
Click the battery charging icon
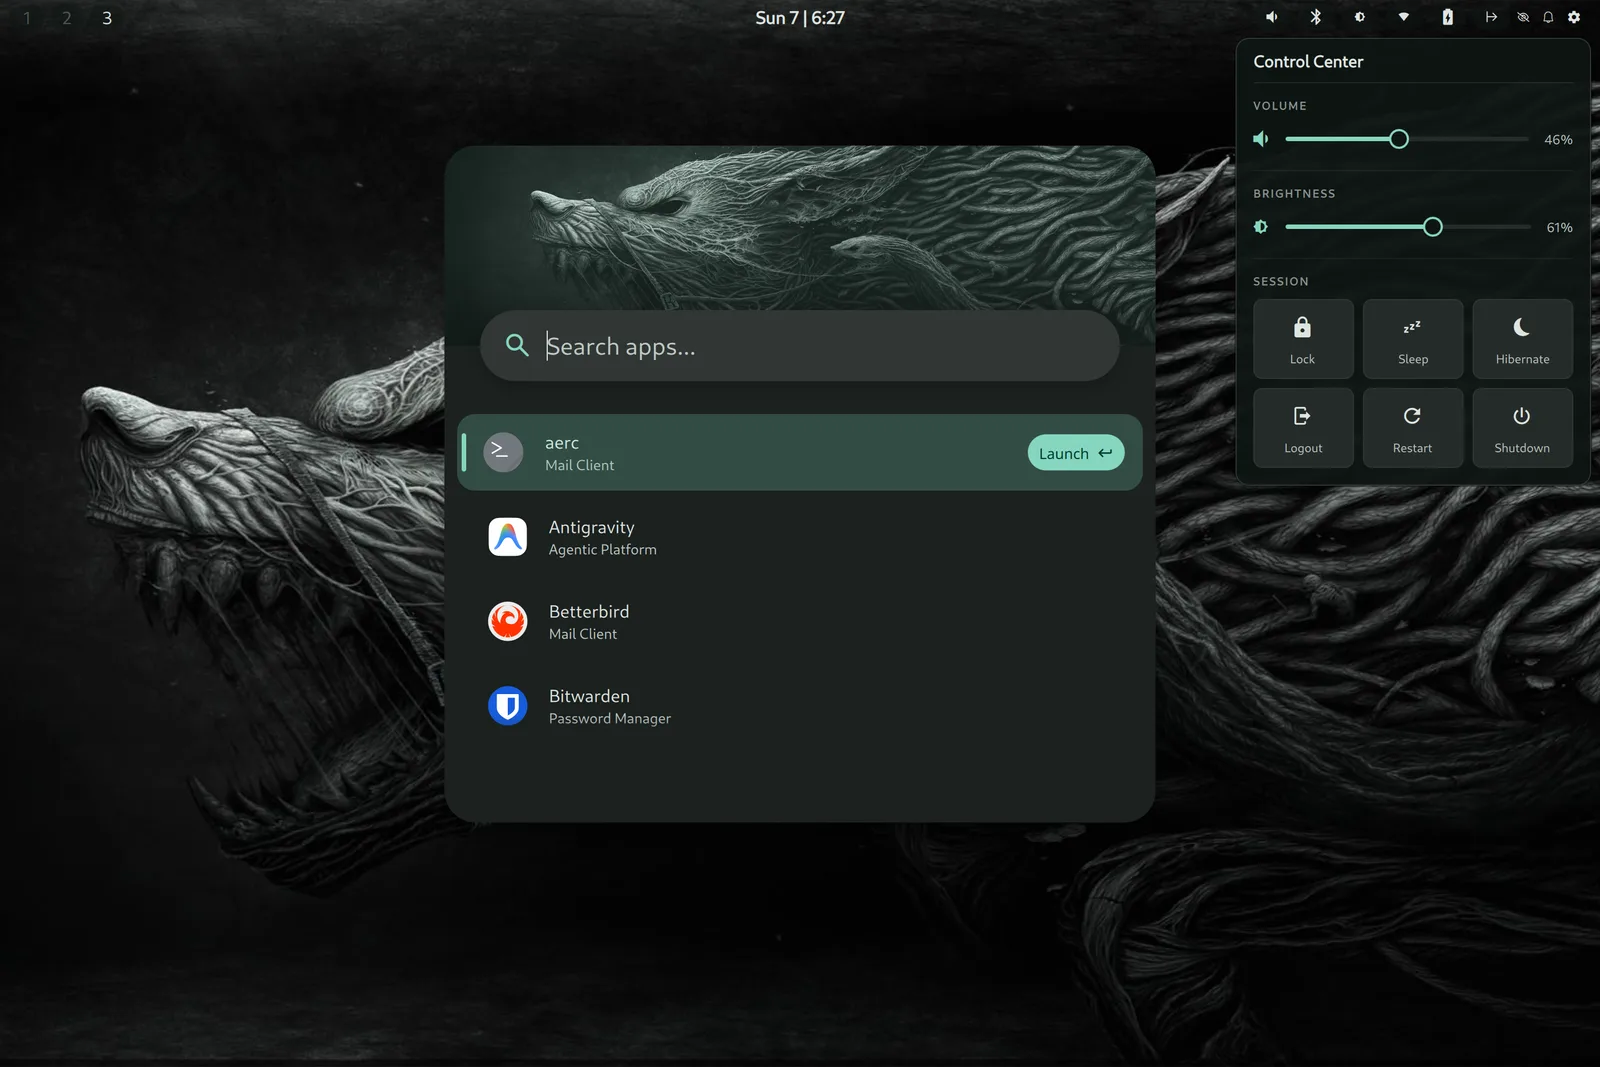tap(1447, 17)
